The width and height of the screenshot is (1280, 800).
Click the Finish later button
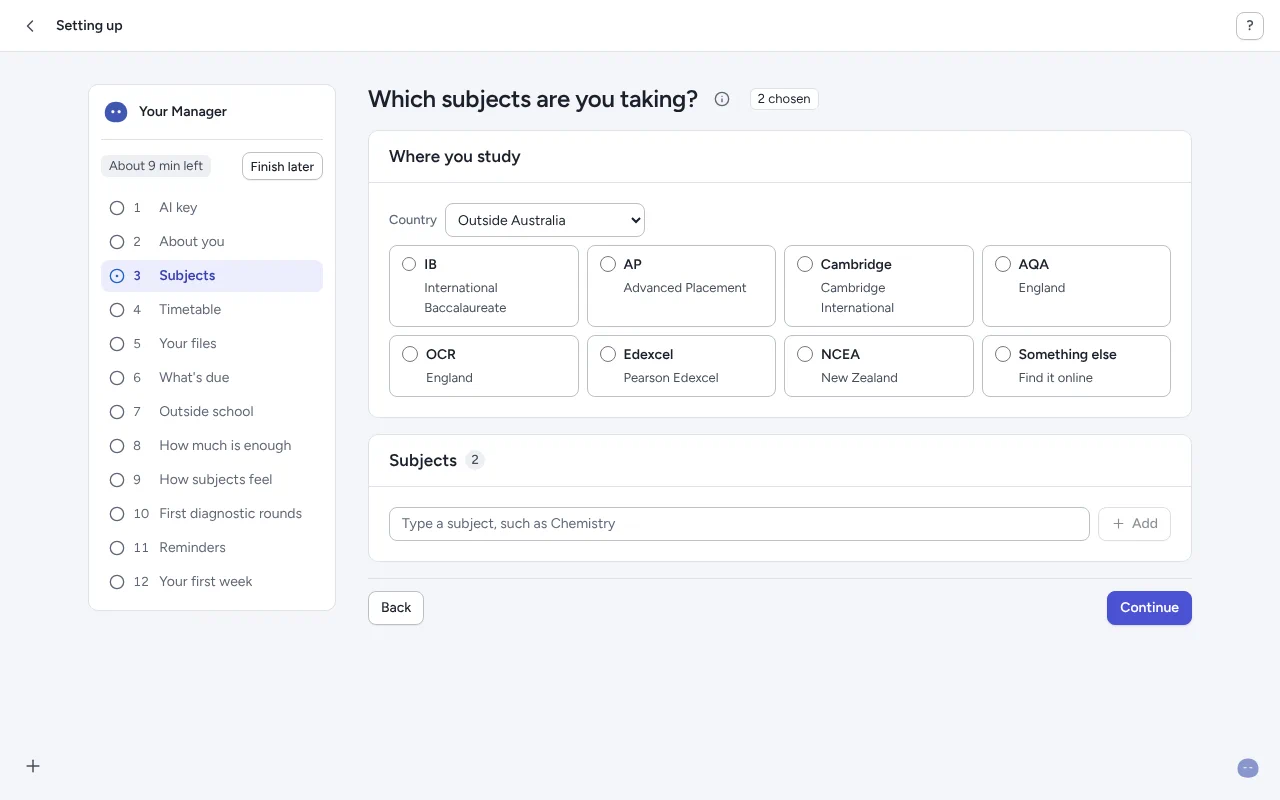click(x=282, y=166)
